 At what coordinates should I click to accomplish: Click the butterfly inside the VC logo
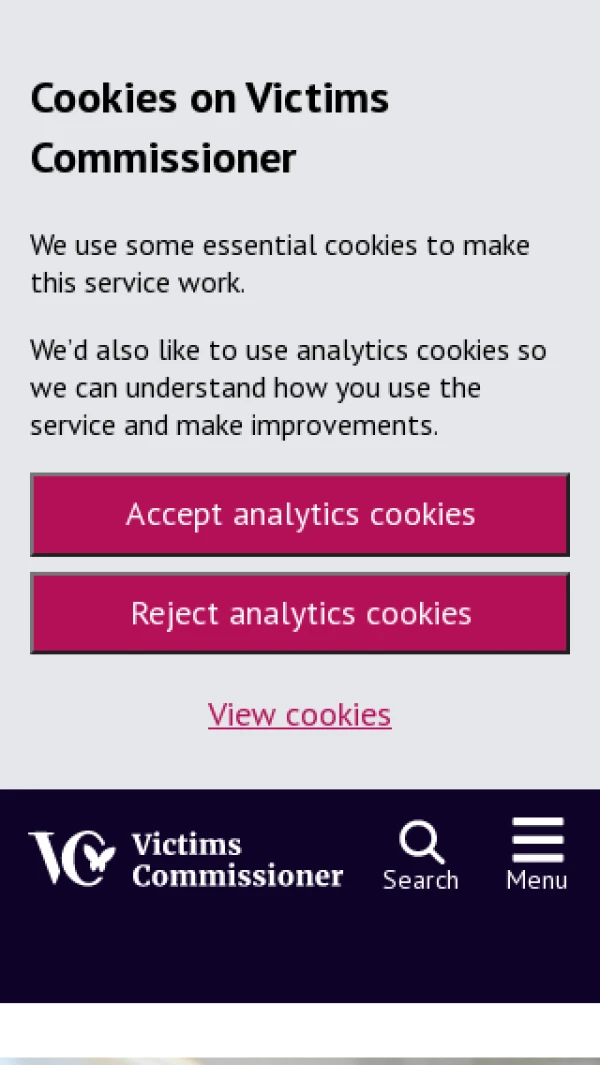(98, 856)
